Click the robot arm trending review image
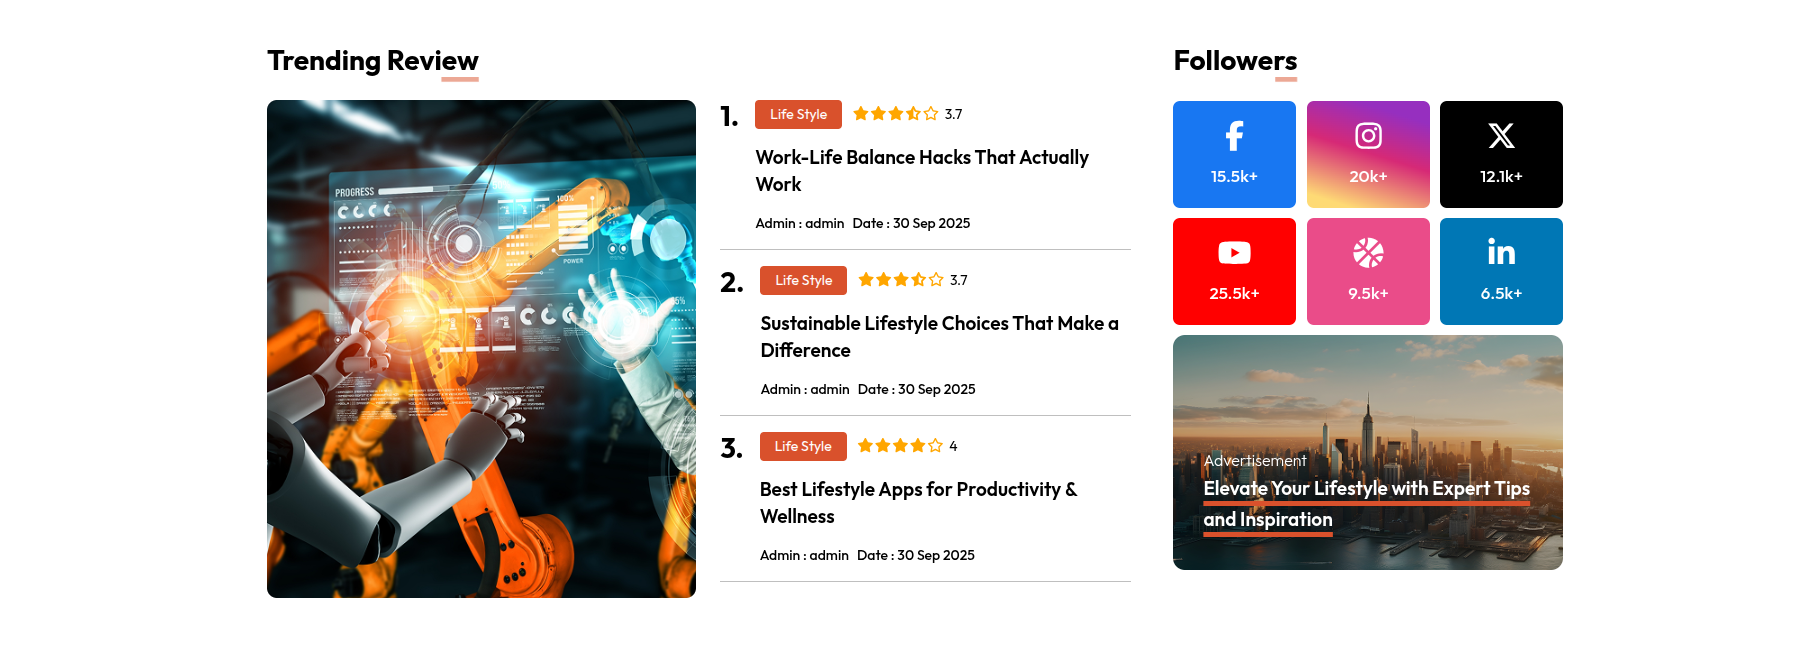Image resolution: width=1799 pixels, height=651 pixels. pos(481,349)
